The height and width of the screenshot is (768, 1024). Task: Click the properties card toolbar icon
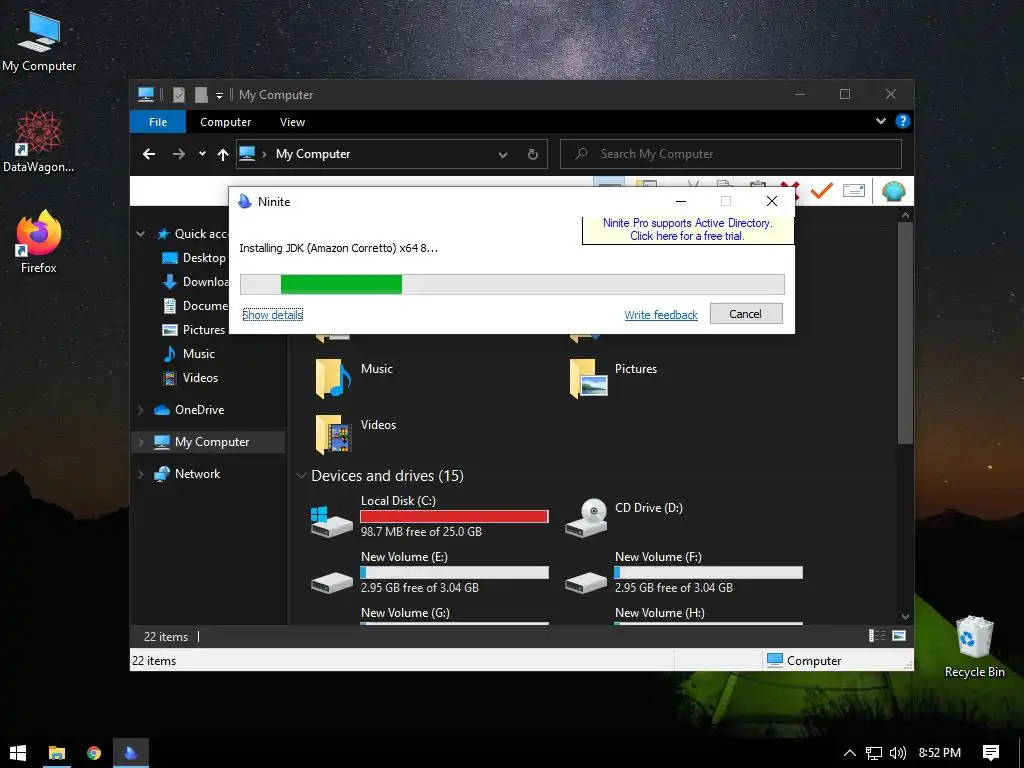click(x=854, y=191)
